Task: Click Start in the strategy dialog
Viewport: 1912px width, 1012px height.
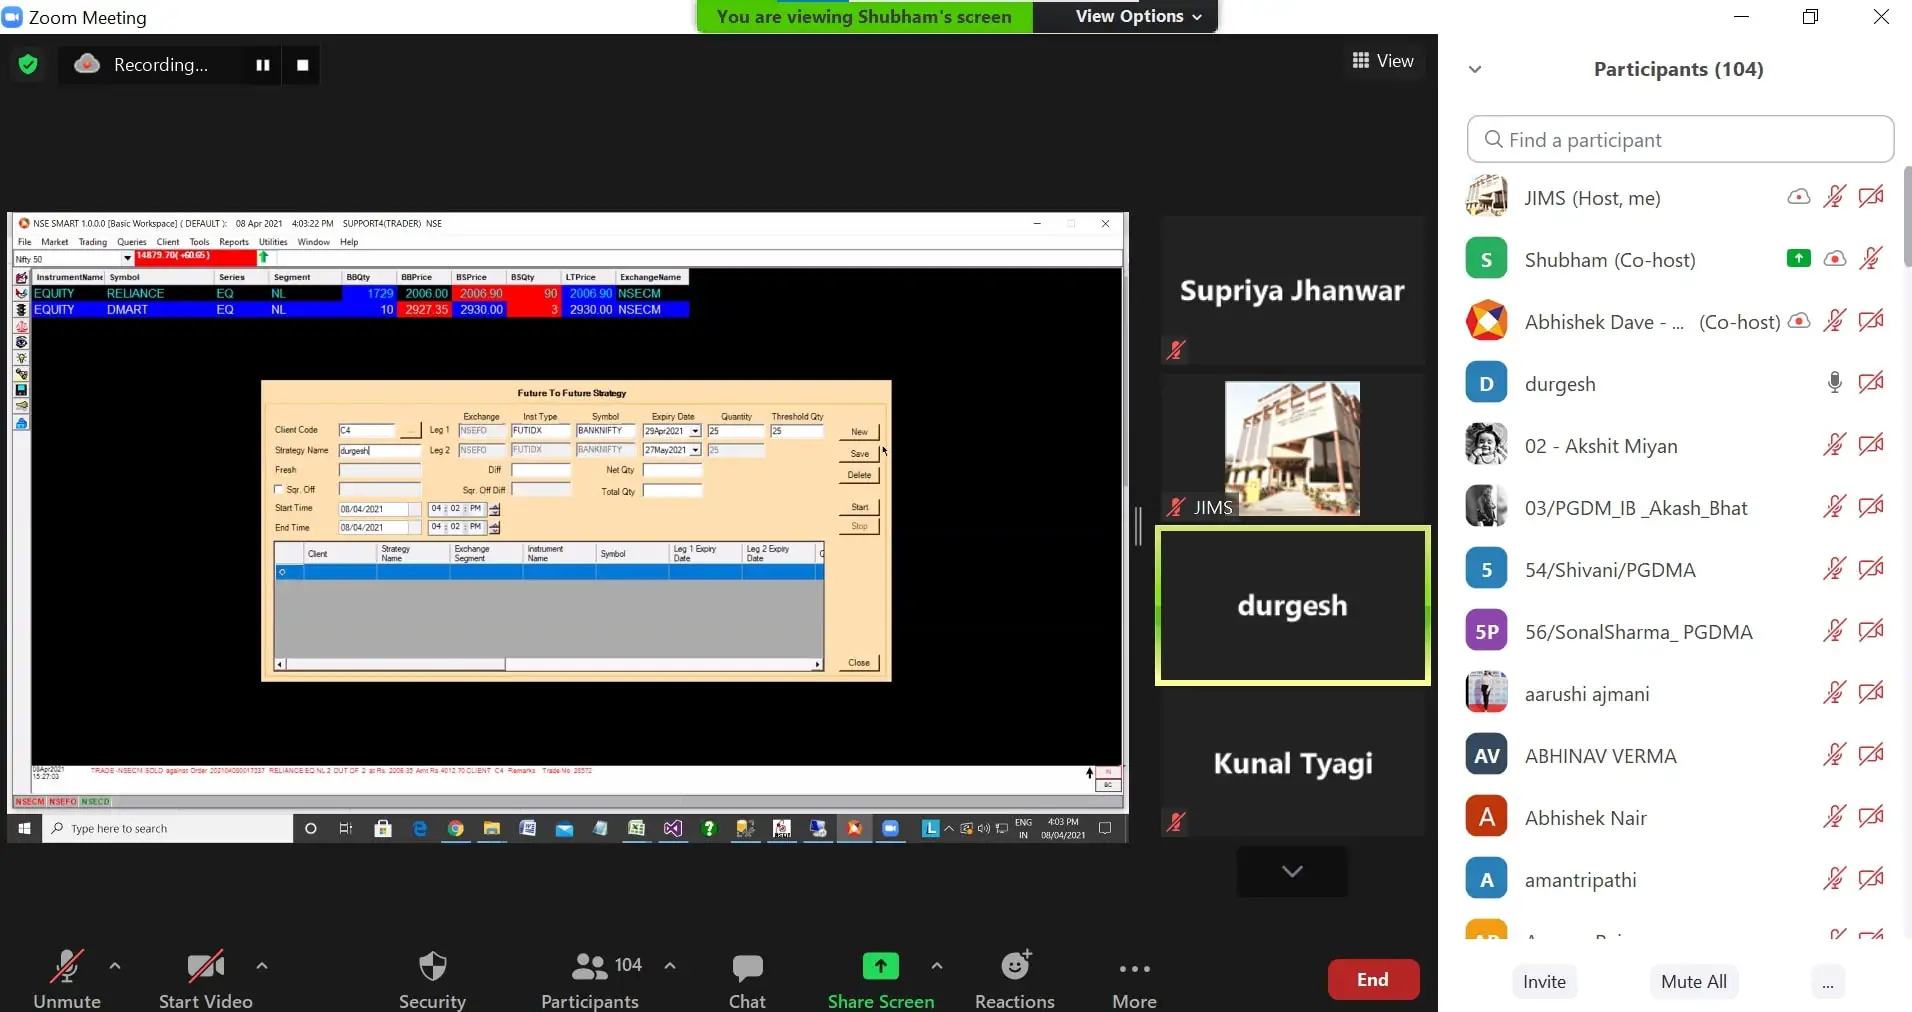Action: click(859, 507)
